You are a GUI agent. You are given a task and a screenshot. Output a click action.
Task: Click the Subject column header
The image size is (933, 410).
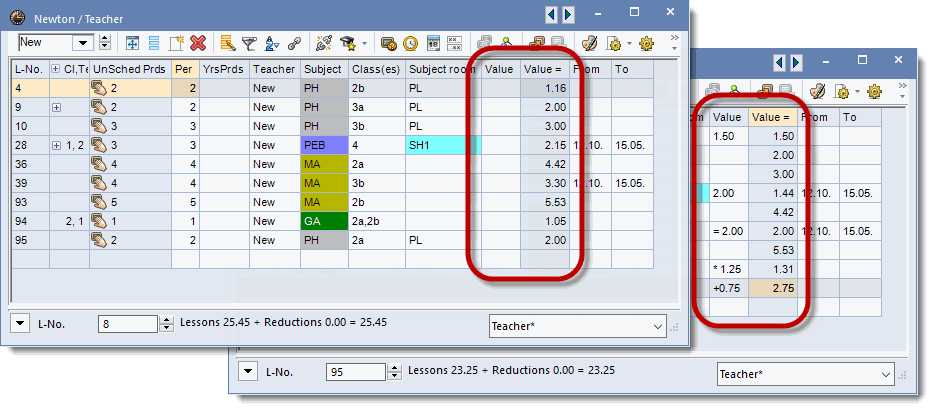[323, 69]
